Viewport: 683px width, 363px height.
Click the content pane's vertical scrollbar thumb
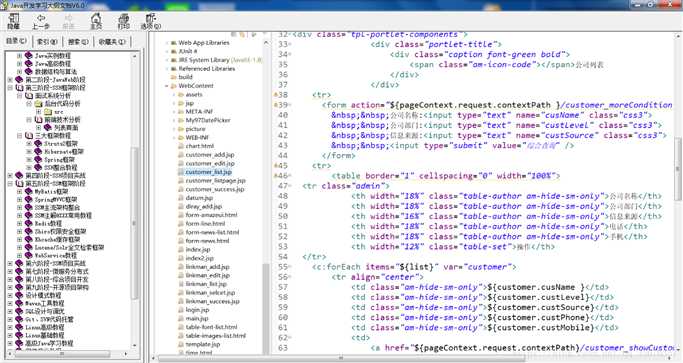[678, 168]
